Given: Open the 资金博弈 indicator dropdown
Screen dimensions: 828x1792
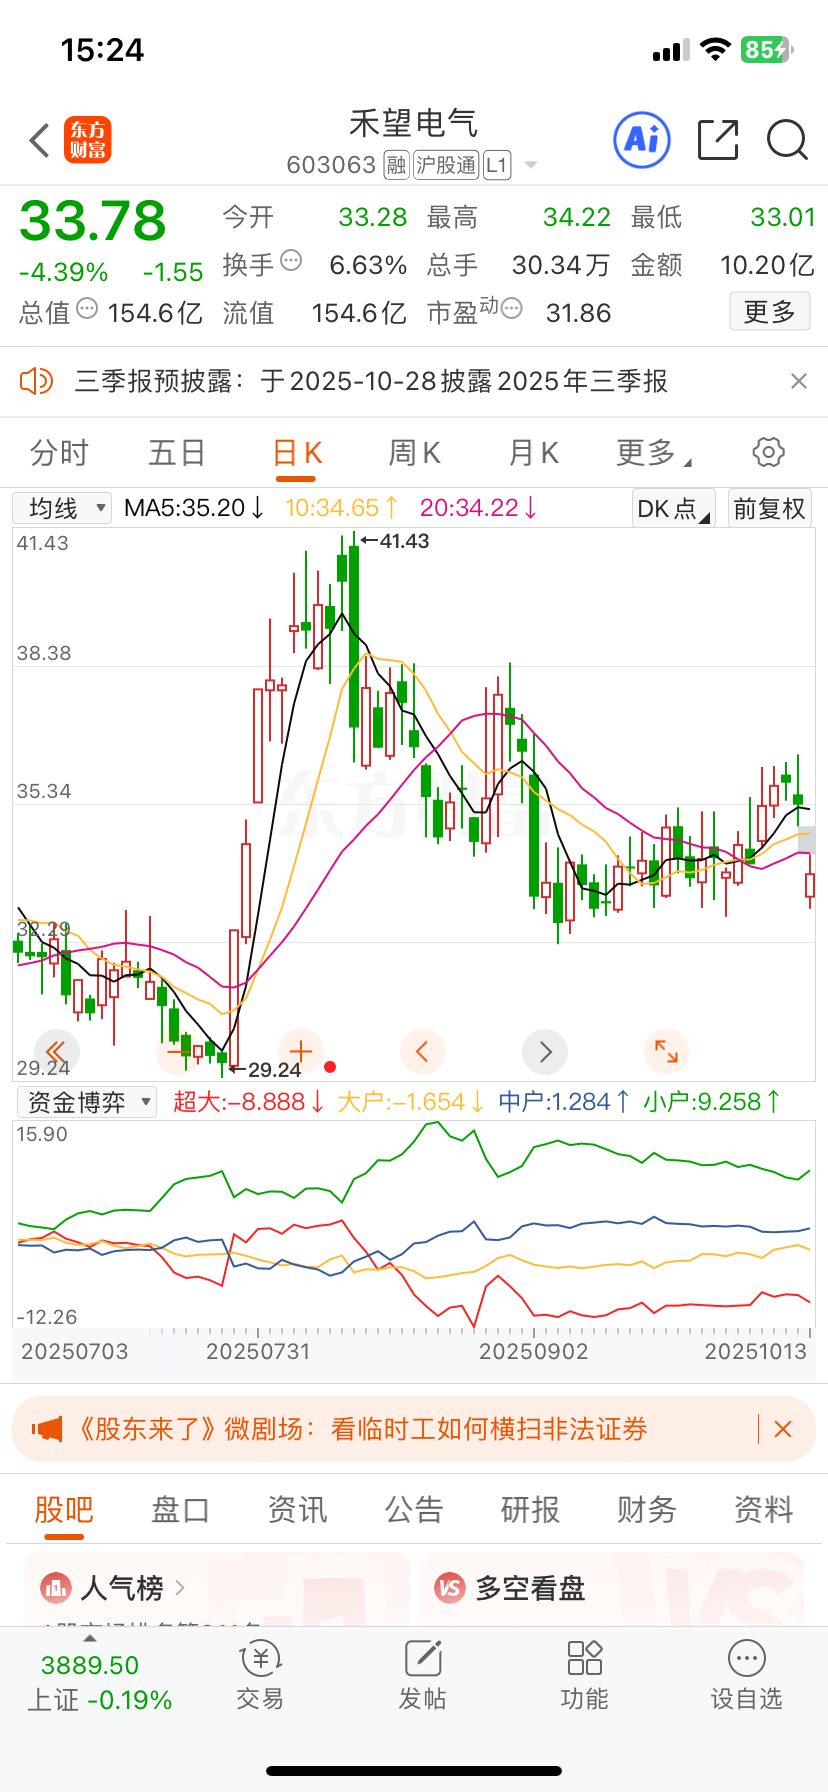Looking at the screenshot, I should 88,1102.
